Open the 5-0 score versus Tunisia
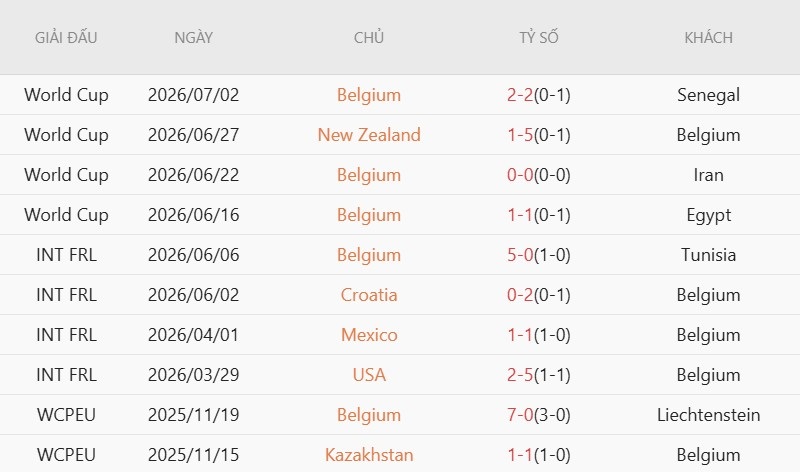 tap(520, 255)
